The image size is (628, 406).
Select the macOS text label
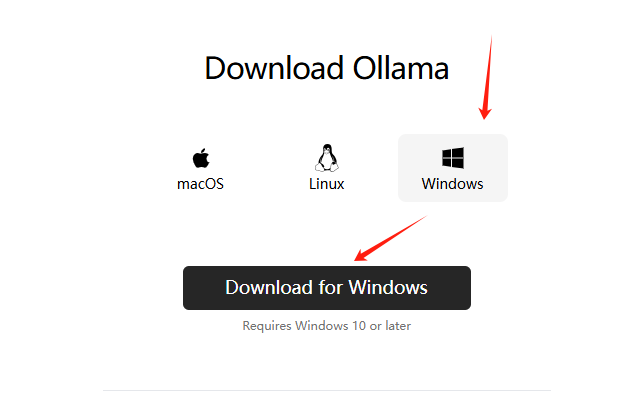[x=200, y=184]
